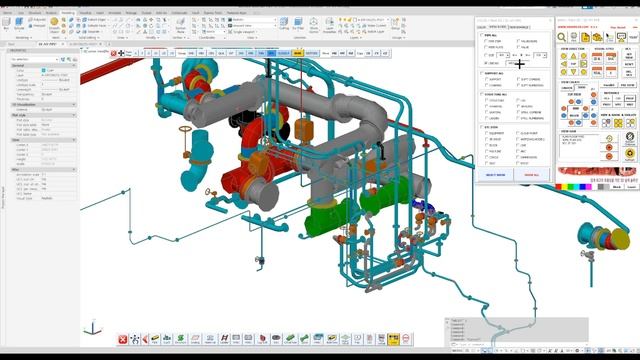Open the No selection dropdown in Properties palette
640x360 pixels.
(x=34, y=60)
